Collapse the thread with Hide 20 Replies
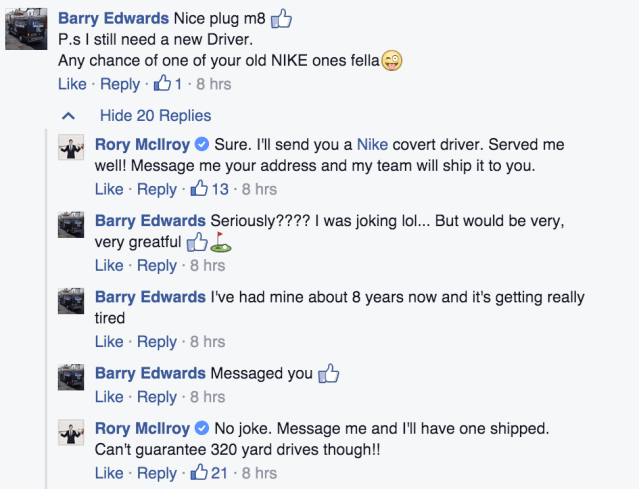This screenshot has width=639, height=489. point(155,115)
